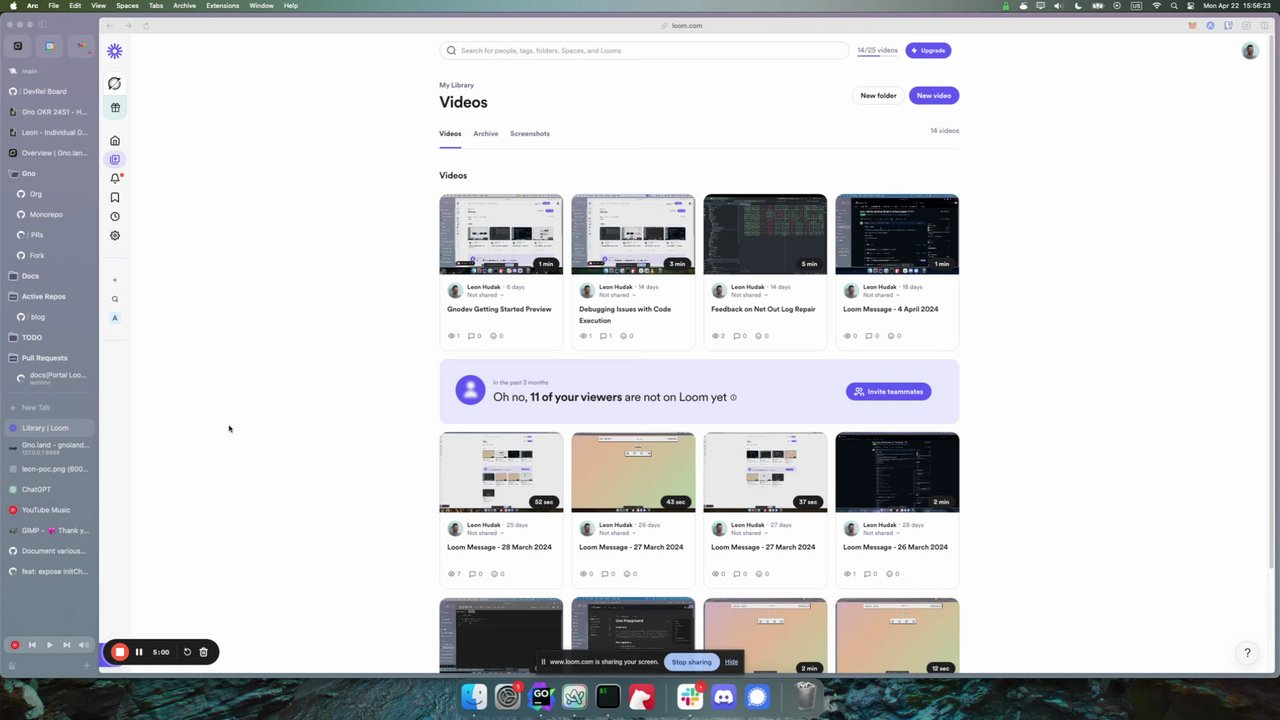Viewport: 1280px width, 720px height.
Task: Open the Extensions menu in menu bar
Action: pos(222,6)
